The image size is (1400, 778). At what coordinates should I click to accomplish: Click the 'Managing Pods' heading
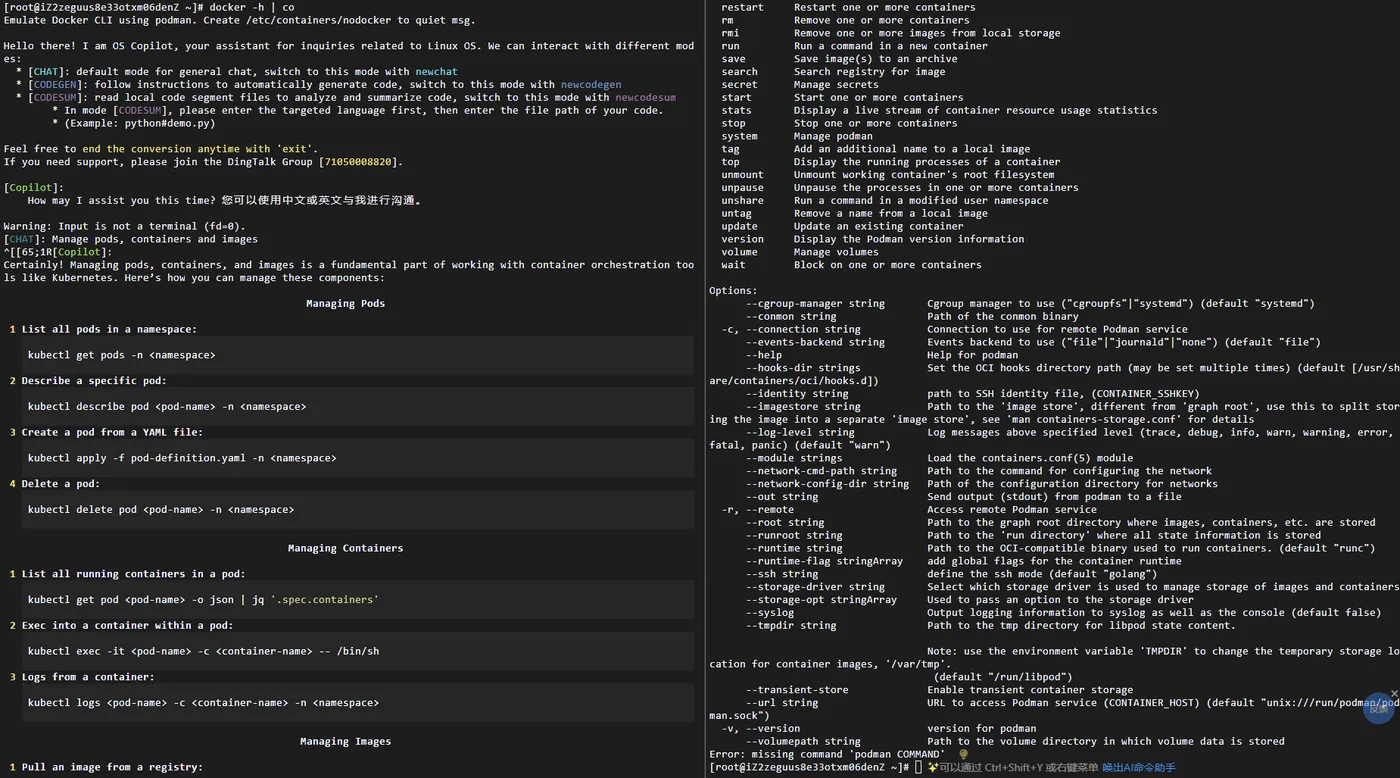(x=345, y=304)
